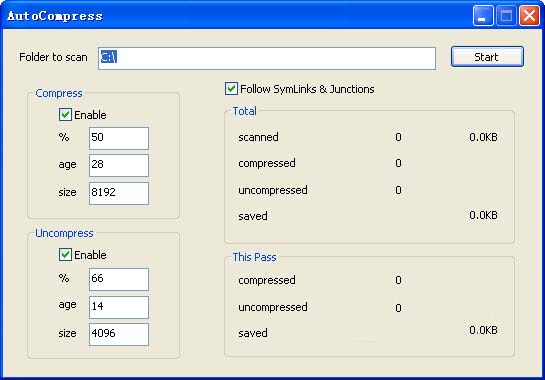Click the This Pass saved value
545x380 pixels.
pos(483,330)
